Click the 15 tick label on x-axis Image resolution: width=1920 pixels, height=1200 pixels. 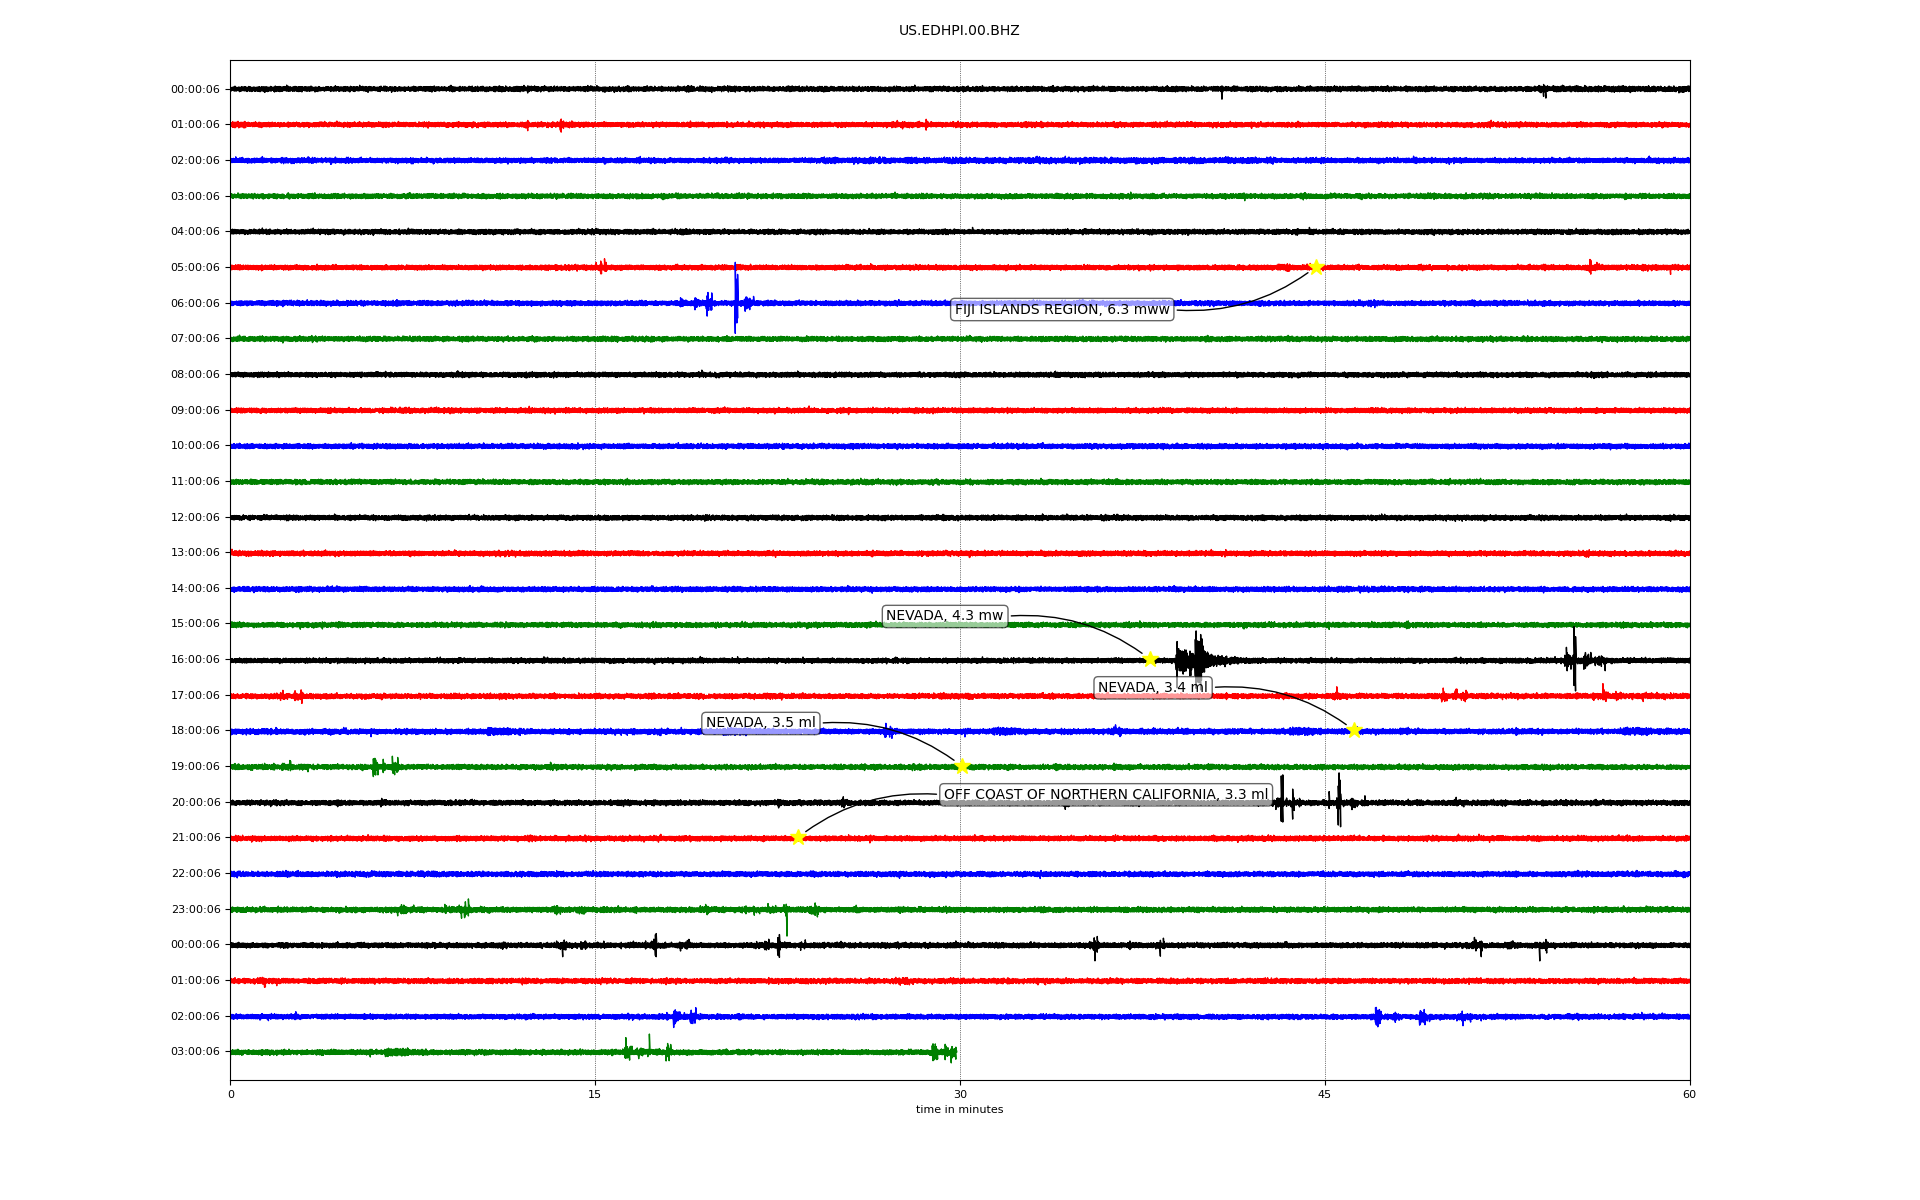pyautogui.click(x=595, y=1094)
